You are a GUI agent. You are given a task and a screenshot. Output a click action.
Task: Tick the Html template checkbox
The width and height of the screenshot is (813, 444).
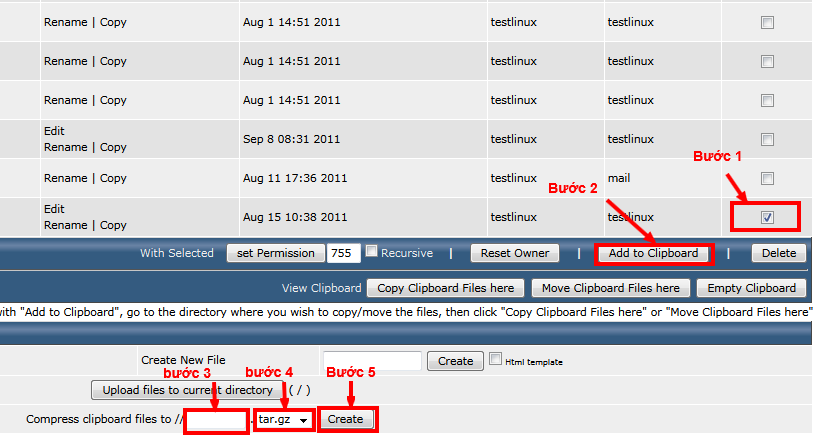coord(495,360)
